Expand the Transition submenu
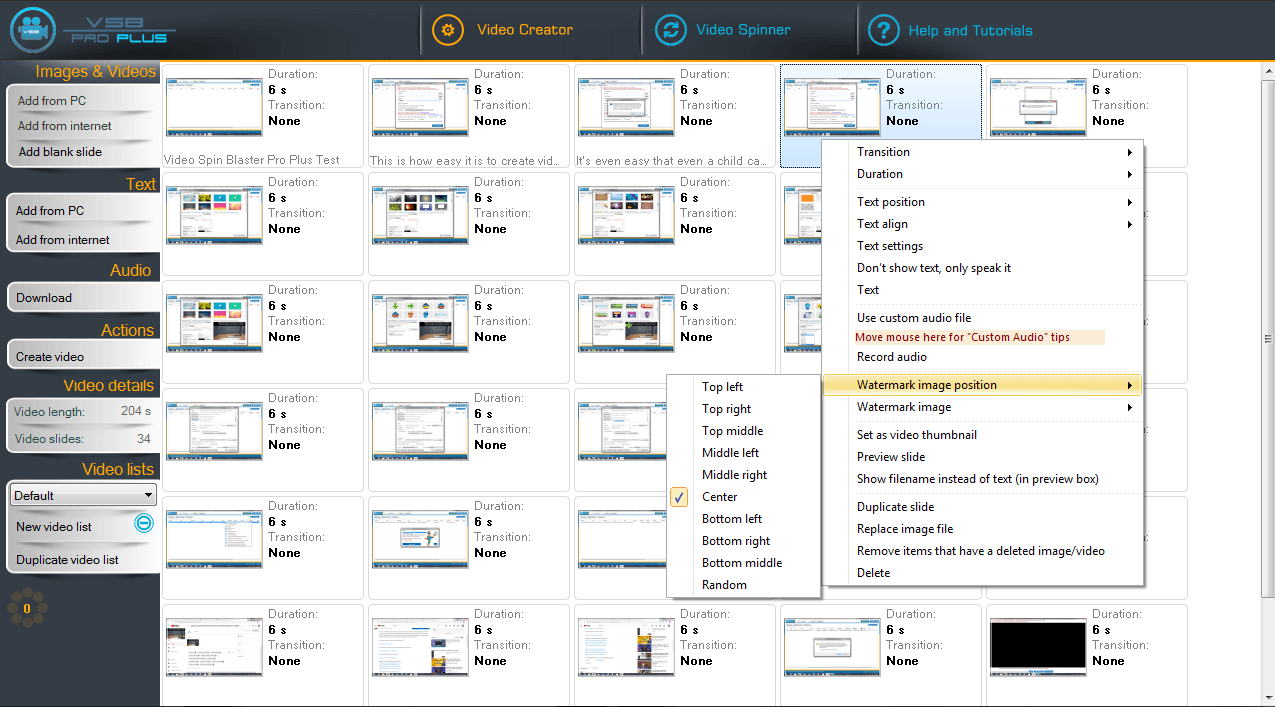The width and height of the screenshot is (1275, 707). click(x=981, y=152)
